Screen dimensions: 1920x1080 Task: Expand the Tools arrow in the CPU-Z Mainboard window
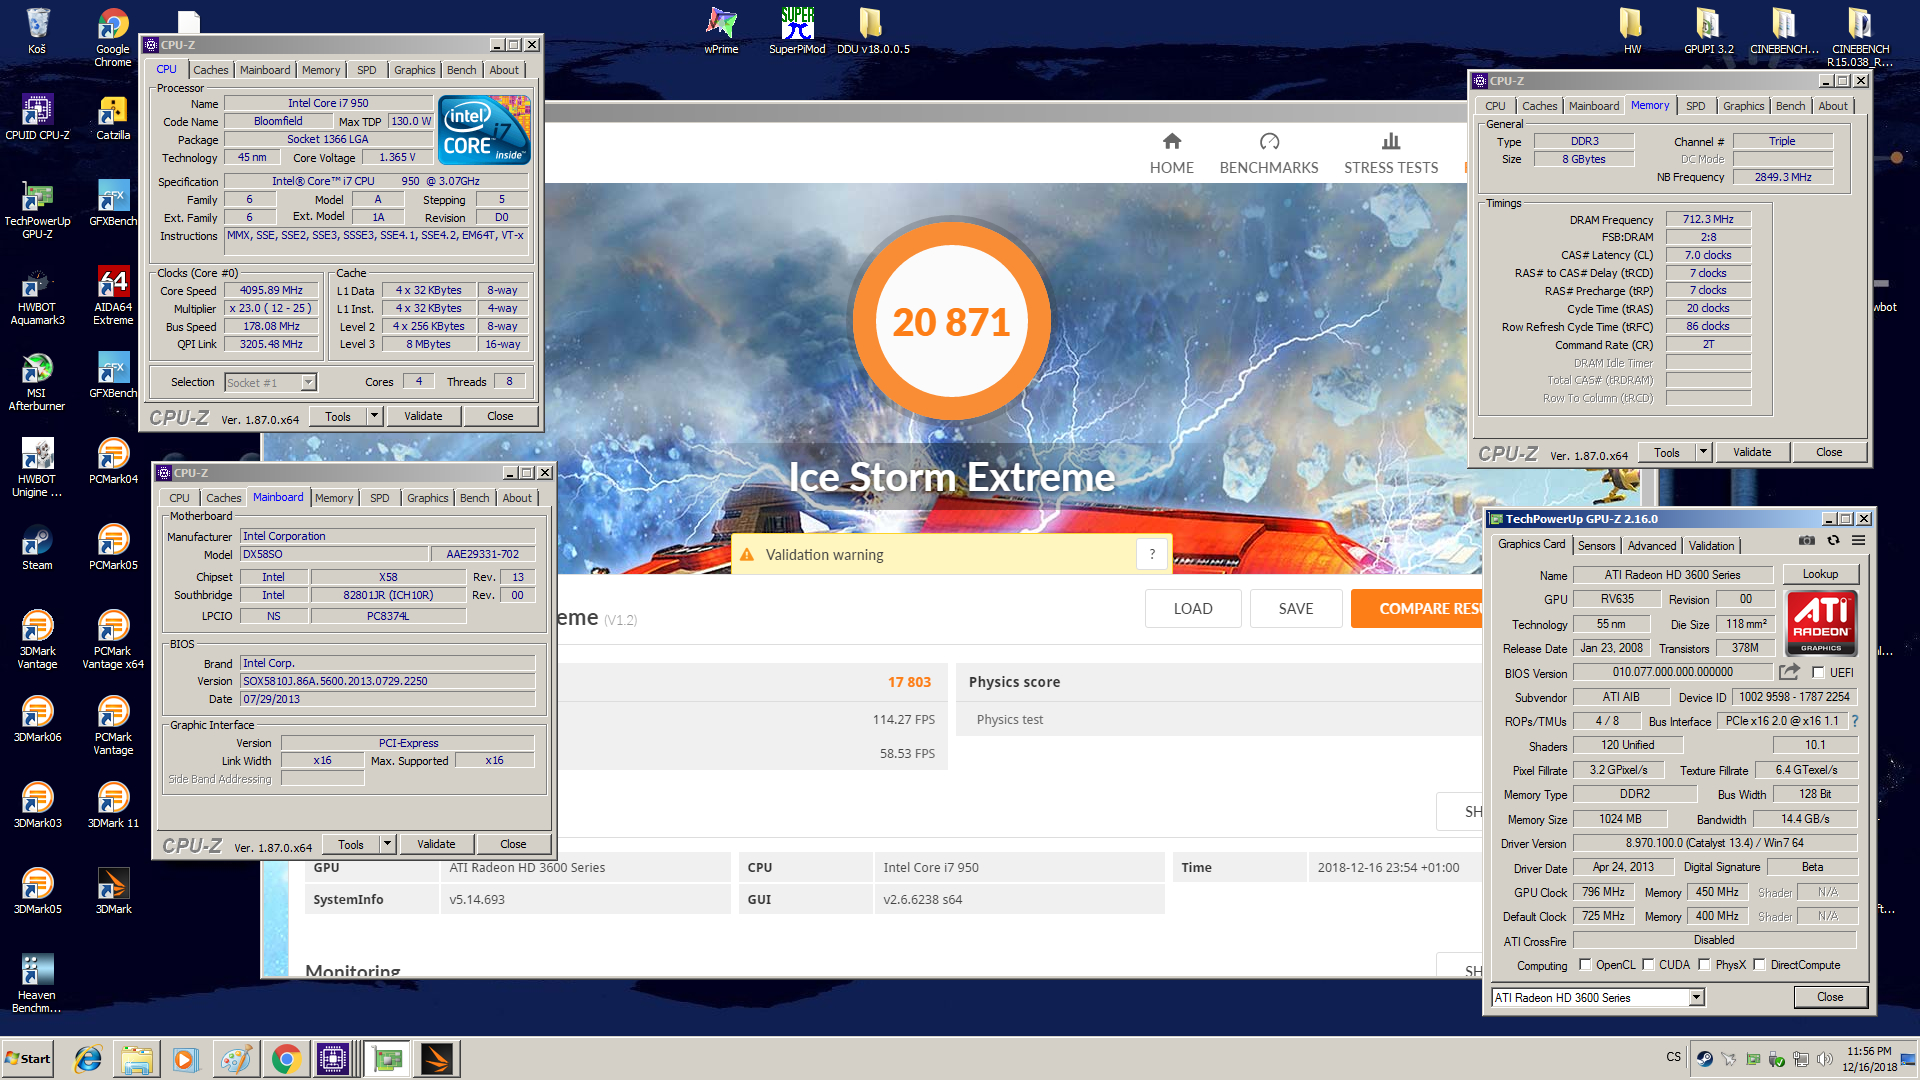tap(388, 844)
